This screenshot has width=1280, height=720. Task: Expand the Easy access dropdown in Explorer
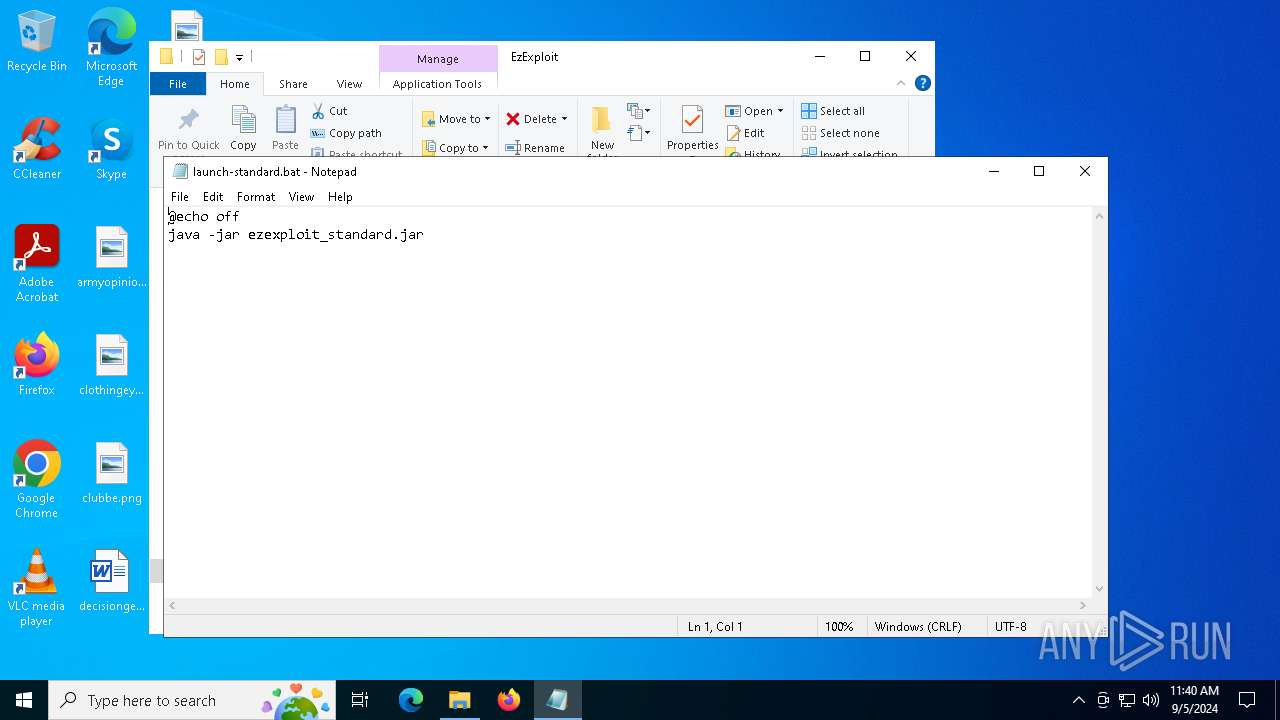pos(639,132)
